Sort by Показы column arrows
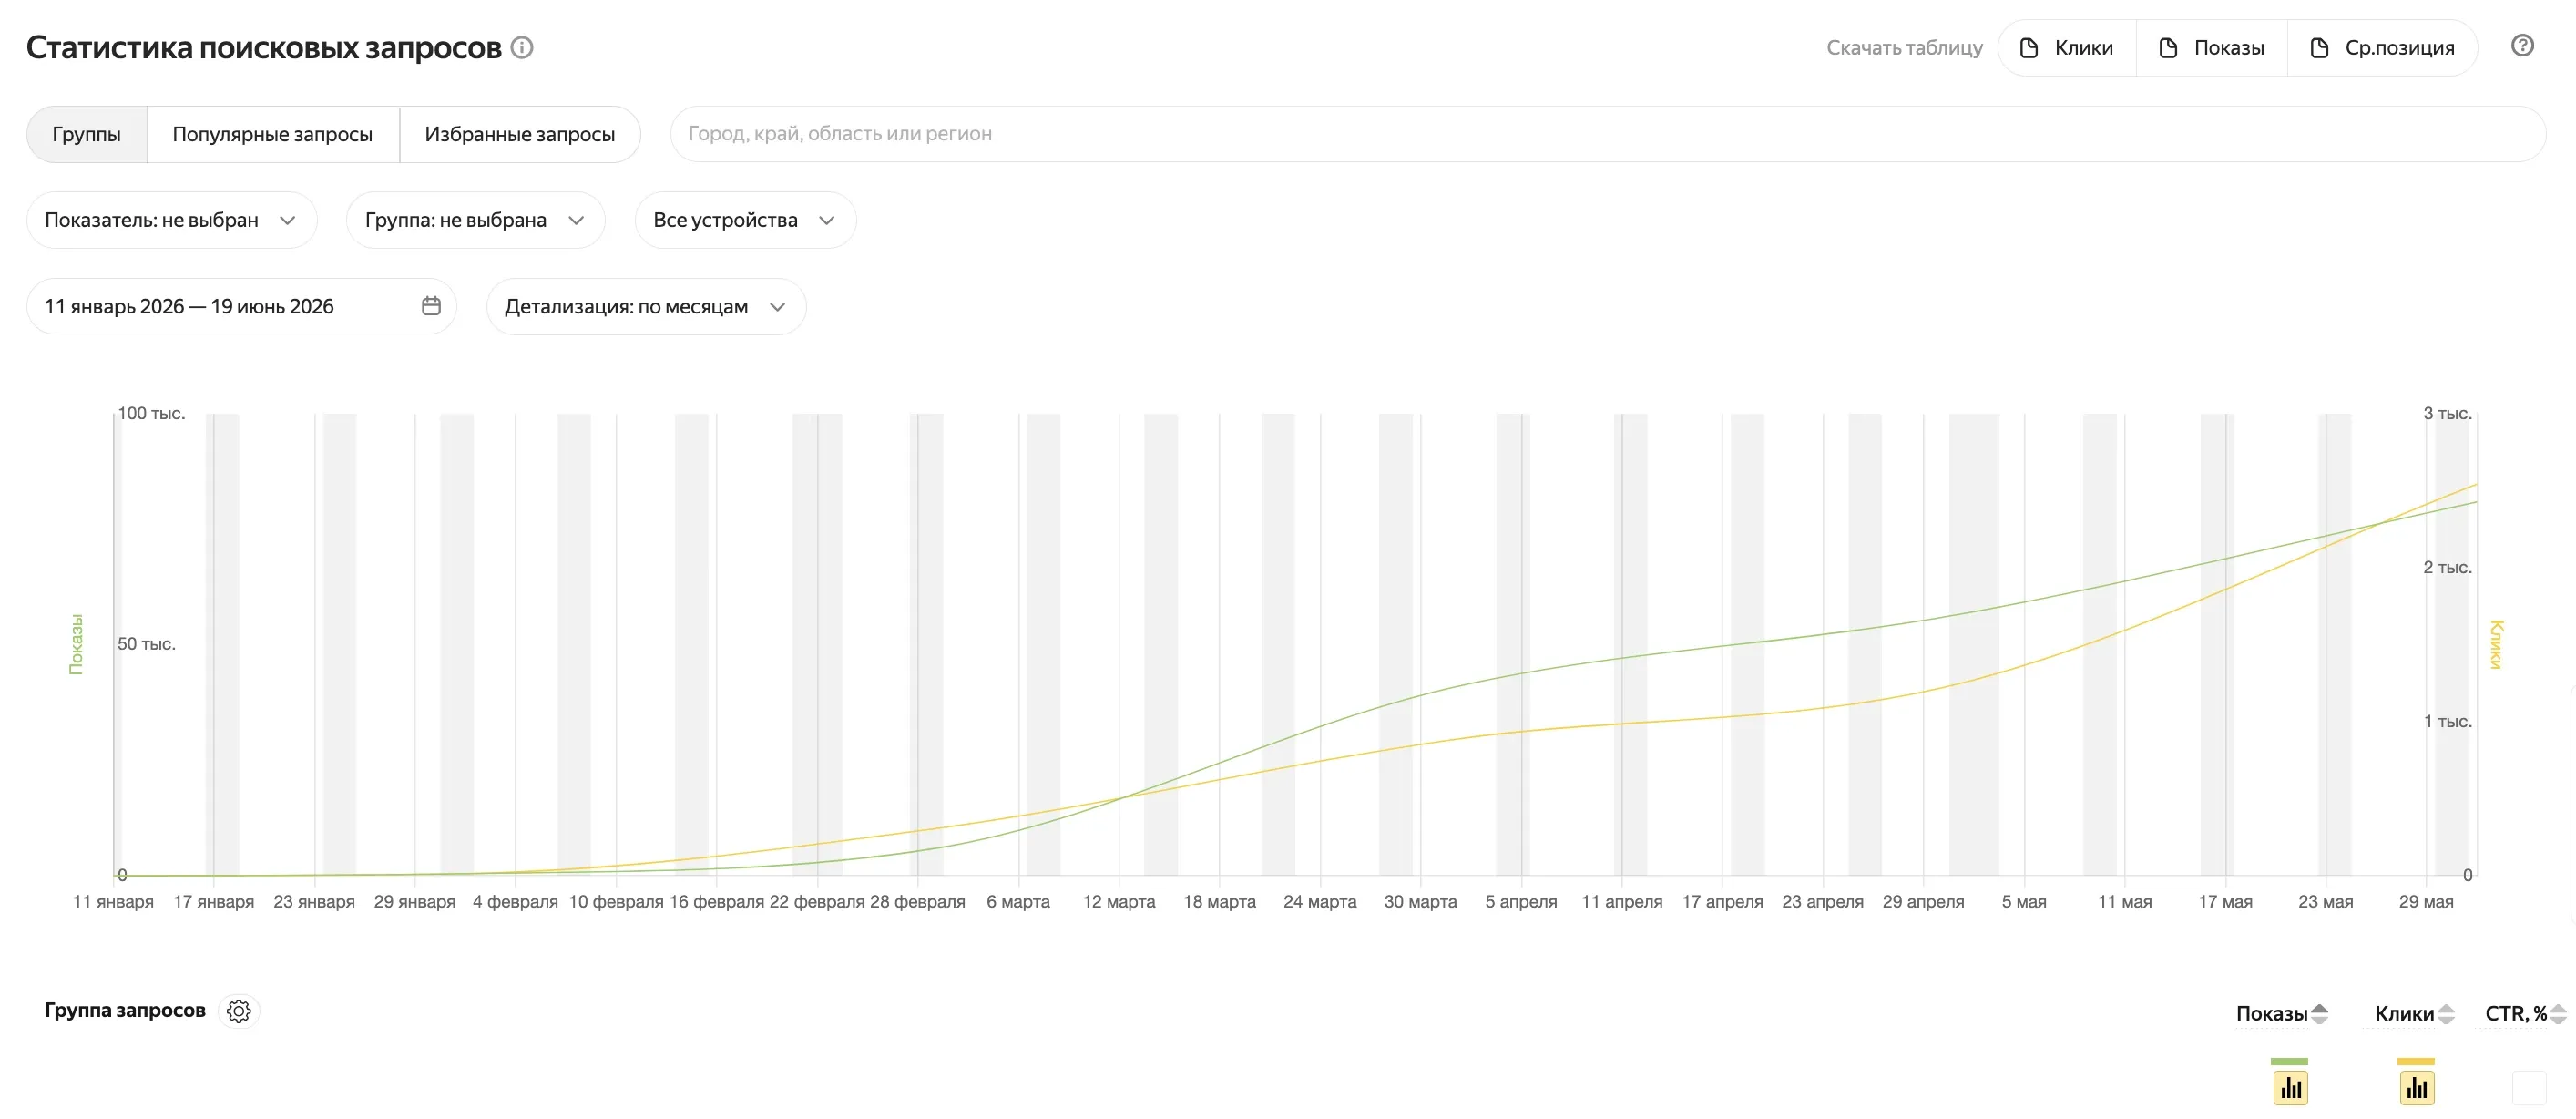Viewport: 2576px width, 1119px height. (x=2320, y=1014)
